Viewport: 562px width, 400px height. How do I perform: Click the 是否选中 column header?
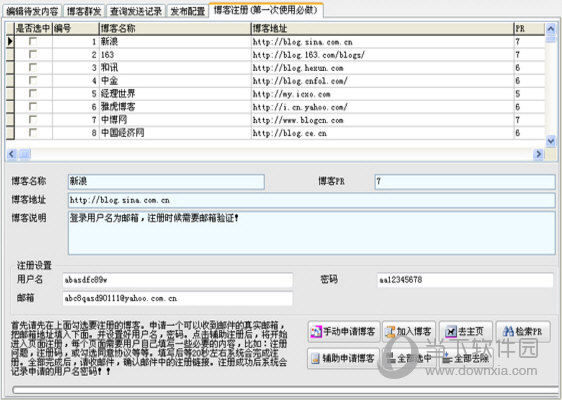coord(33,28)
